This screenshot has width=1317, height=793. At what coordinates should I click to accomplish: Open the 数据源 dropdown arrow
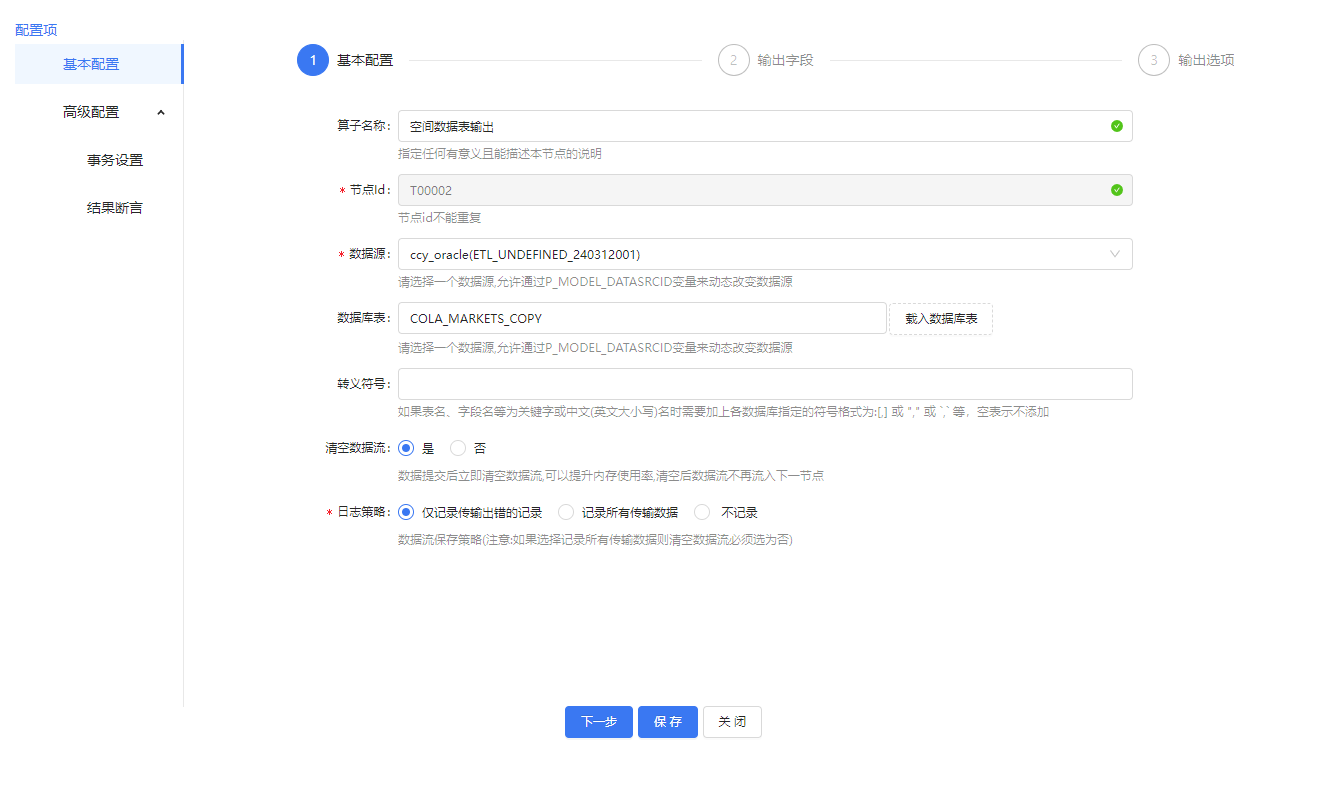click(1115, 254)
